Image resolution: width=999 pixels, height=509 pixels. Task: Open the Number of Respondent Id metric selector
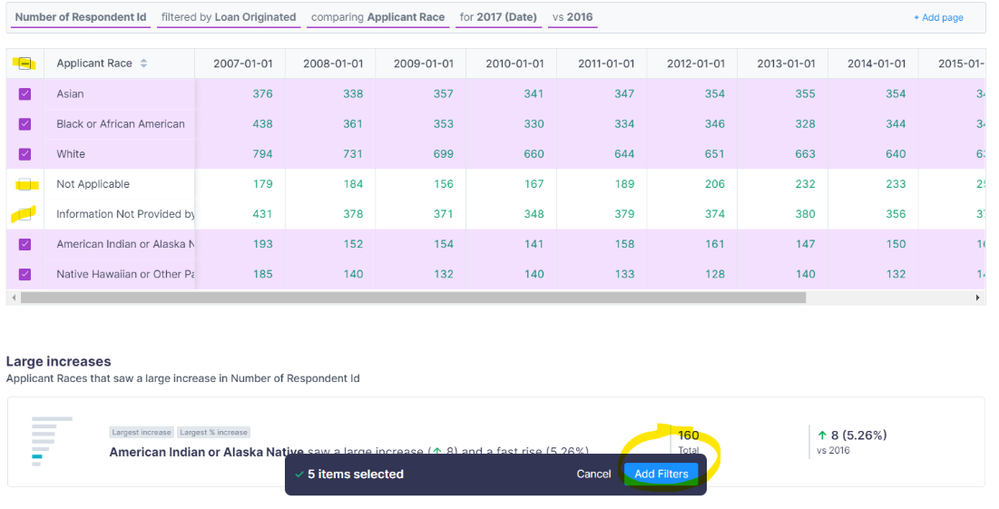(80, 18)
